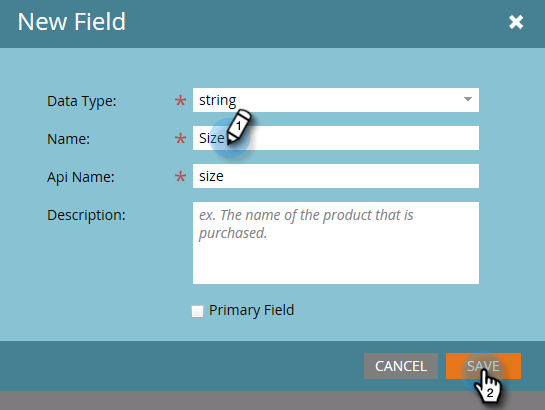Click the Api Name label
This screenshot has height=410, width=545.
coord(81,177)
